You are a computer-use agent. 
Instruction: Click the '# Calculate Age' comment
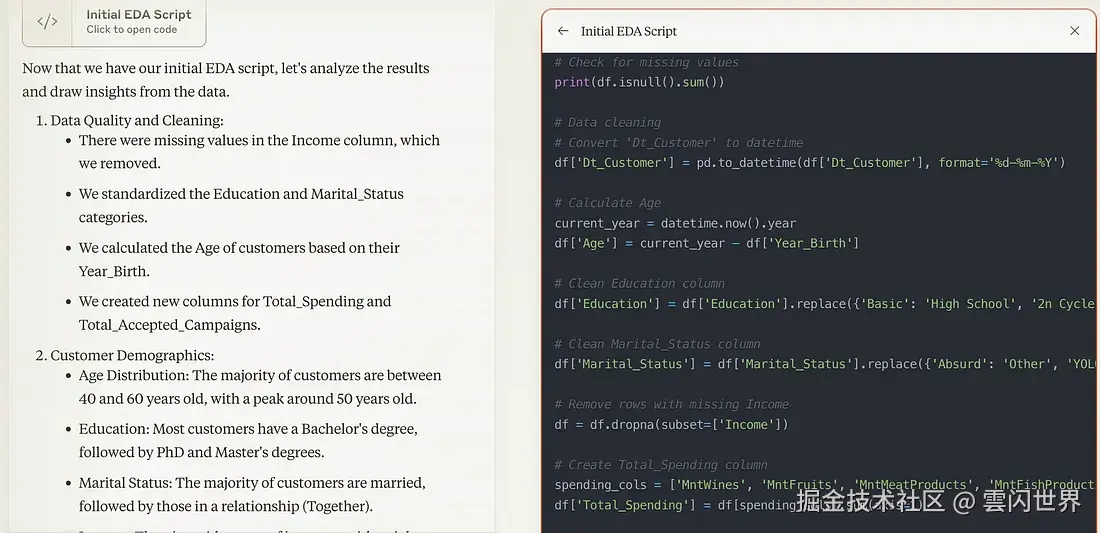608,203
